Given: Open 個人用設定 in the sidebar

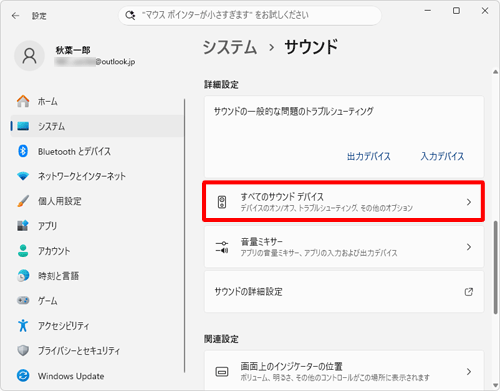Looking at the screenshot, I should (97, 201).
